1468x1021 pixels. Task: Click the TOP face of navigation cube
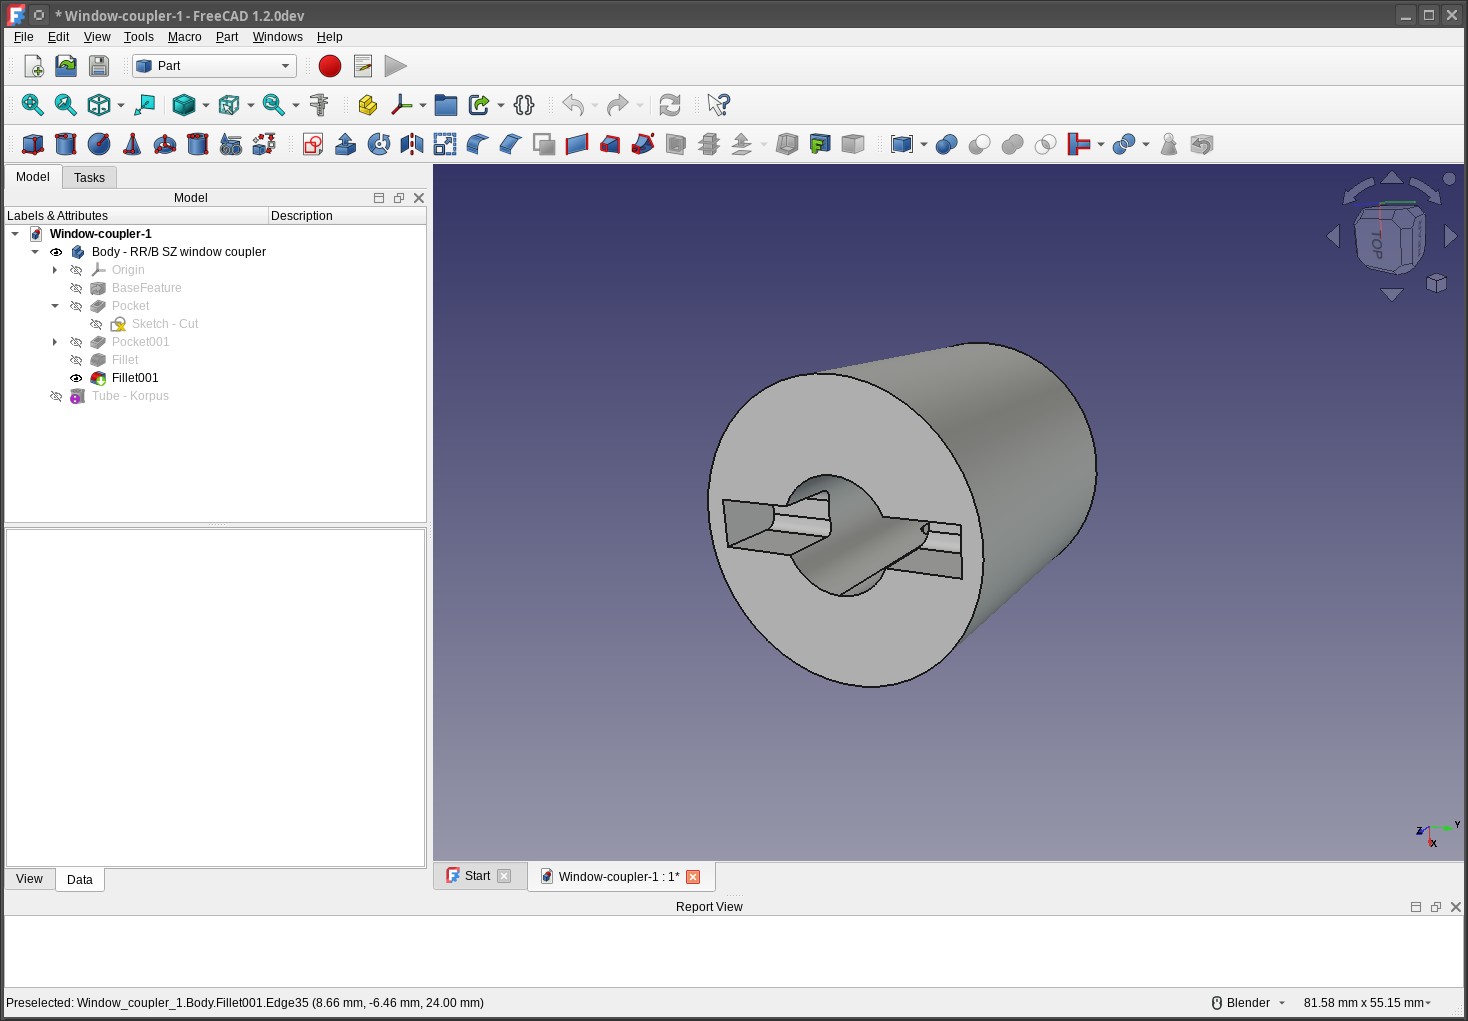(x=1378, y=242)
